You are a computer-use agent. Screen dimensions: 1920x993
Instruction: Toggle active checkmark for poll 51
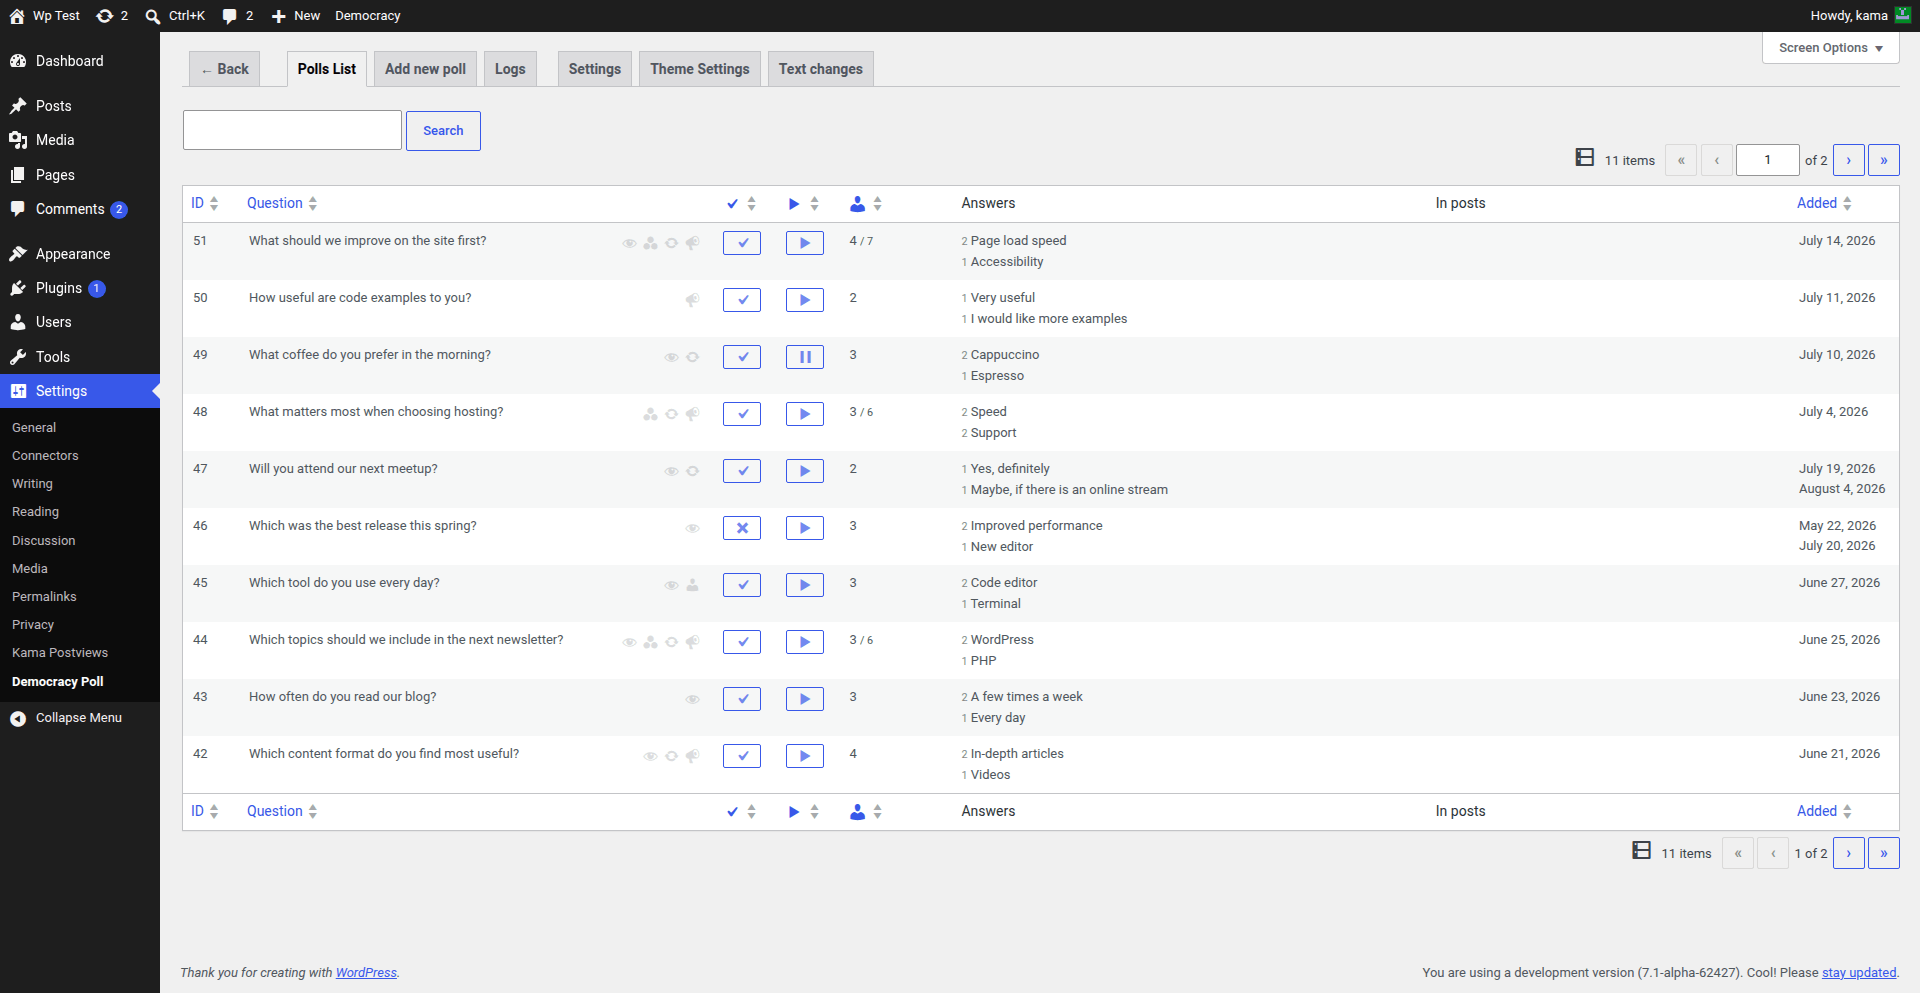[742, 243]
